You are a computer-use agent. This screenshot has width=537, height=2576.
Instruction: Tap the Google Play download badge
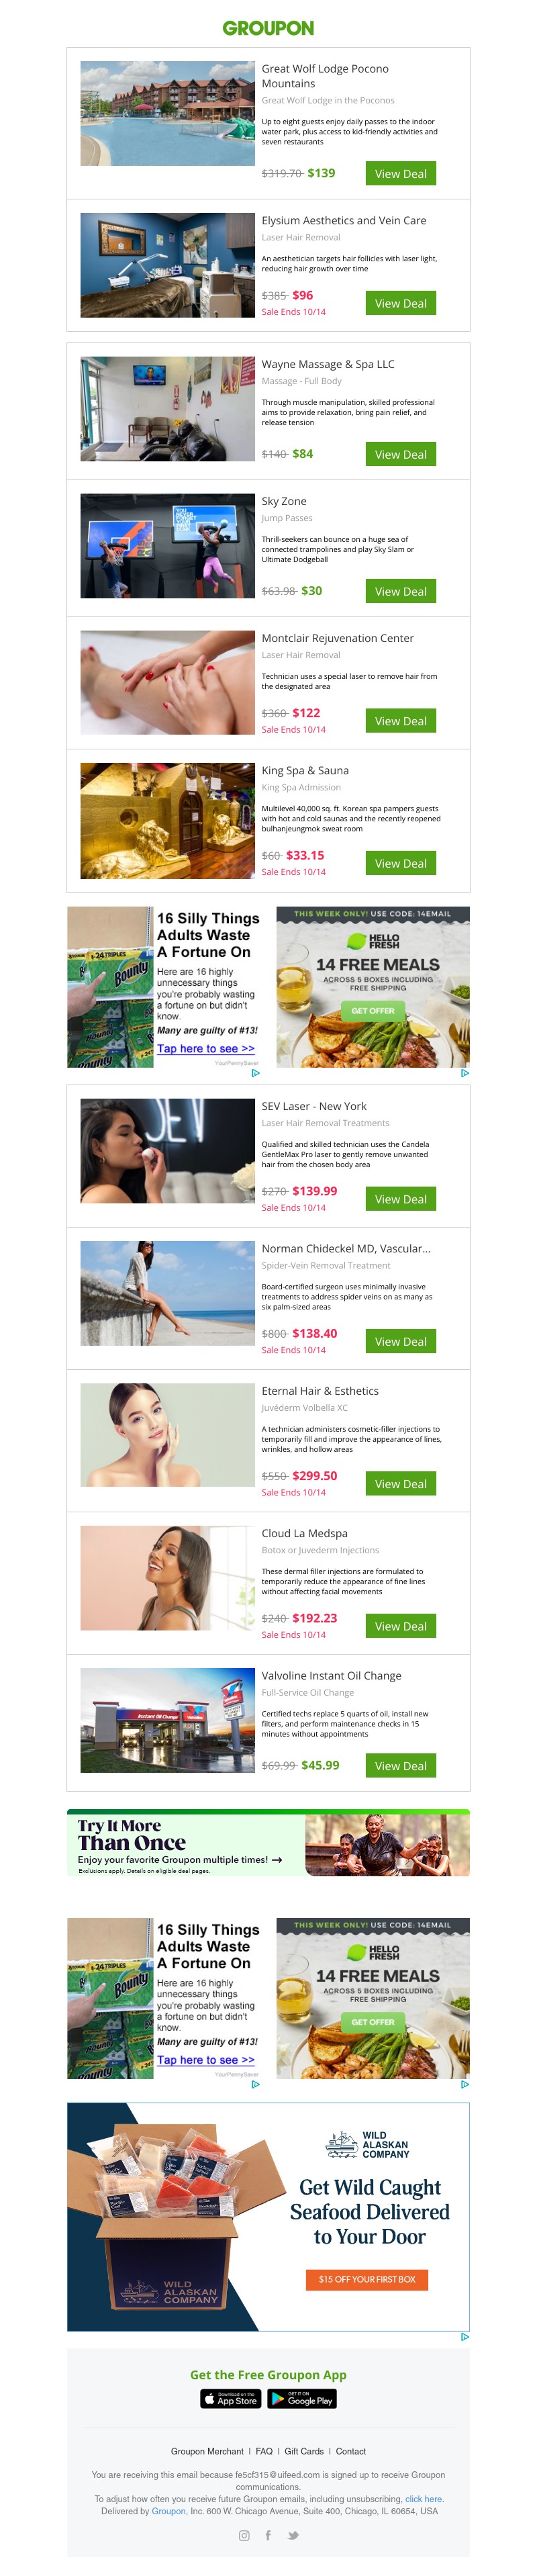302,2399
